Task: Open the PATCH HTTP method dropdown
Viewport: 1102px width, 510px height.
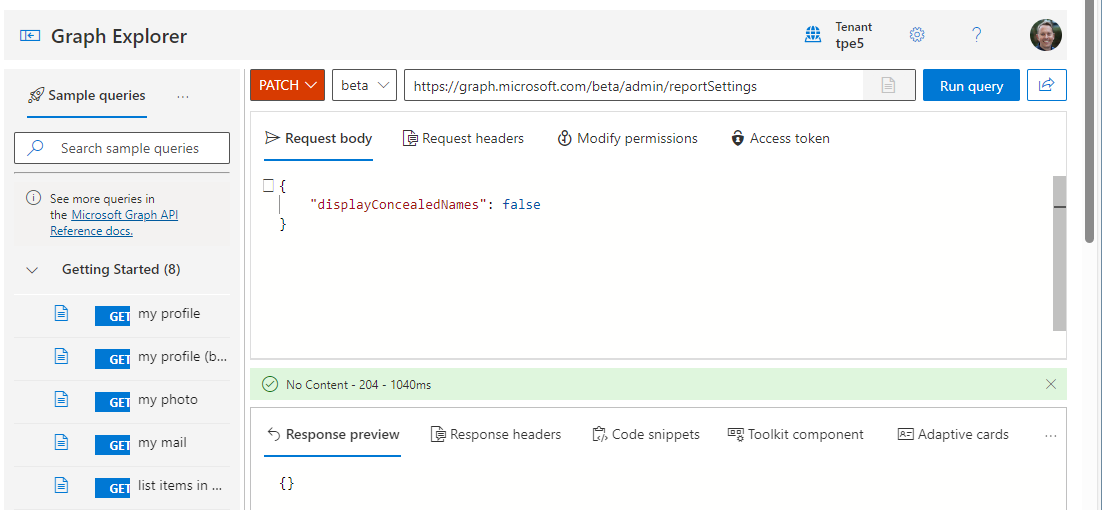Action: coord(287,86)
